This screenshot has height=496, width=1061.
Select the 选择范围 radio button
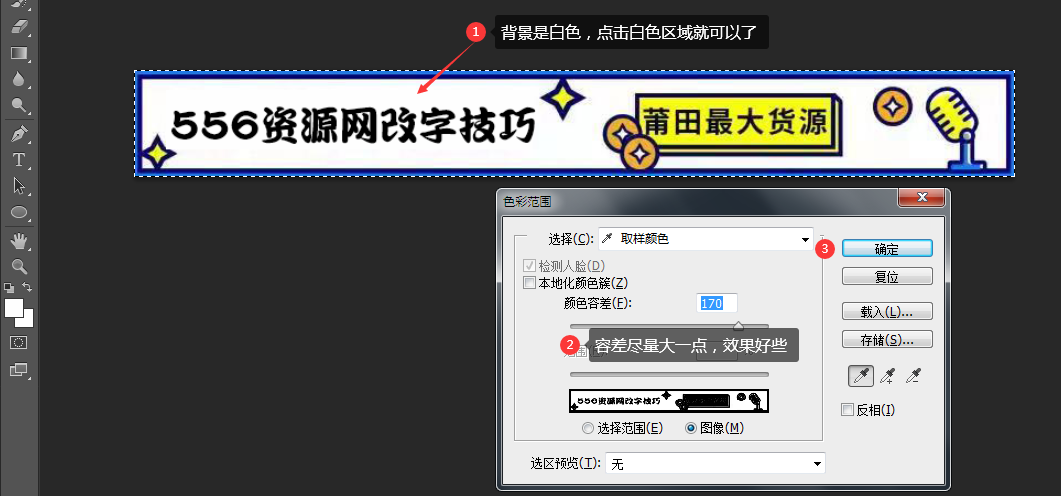tap(588, 428)
